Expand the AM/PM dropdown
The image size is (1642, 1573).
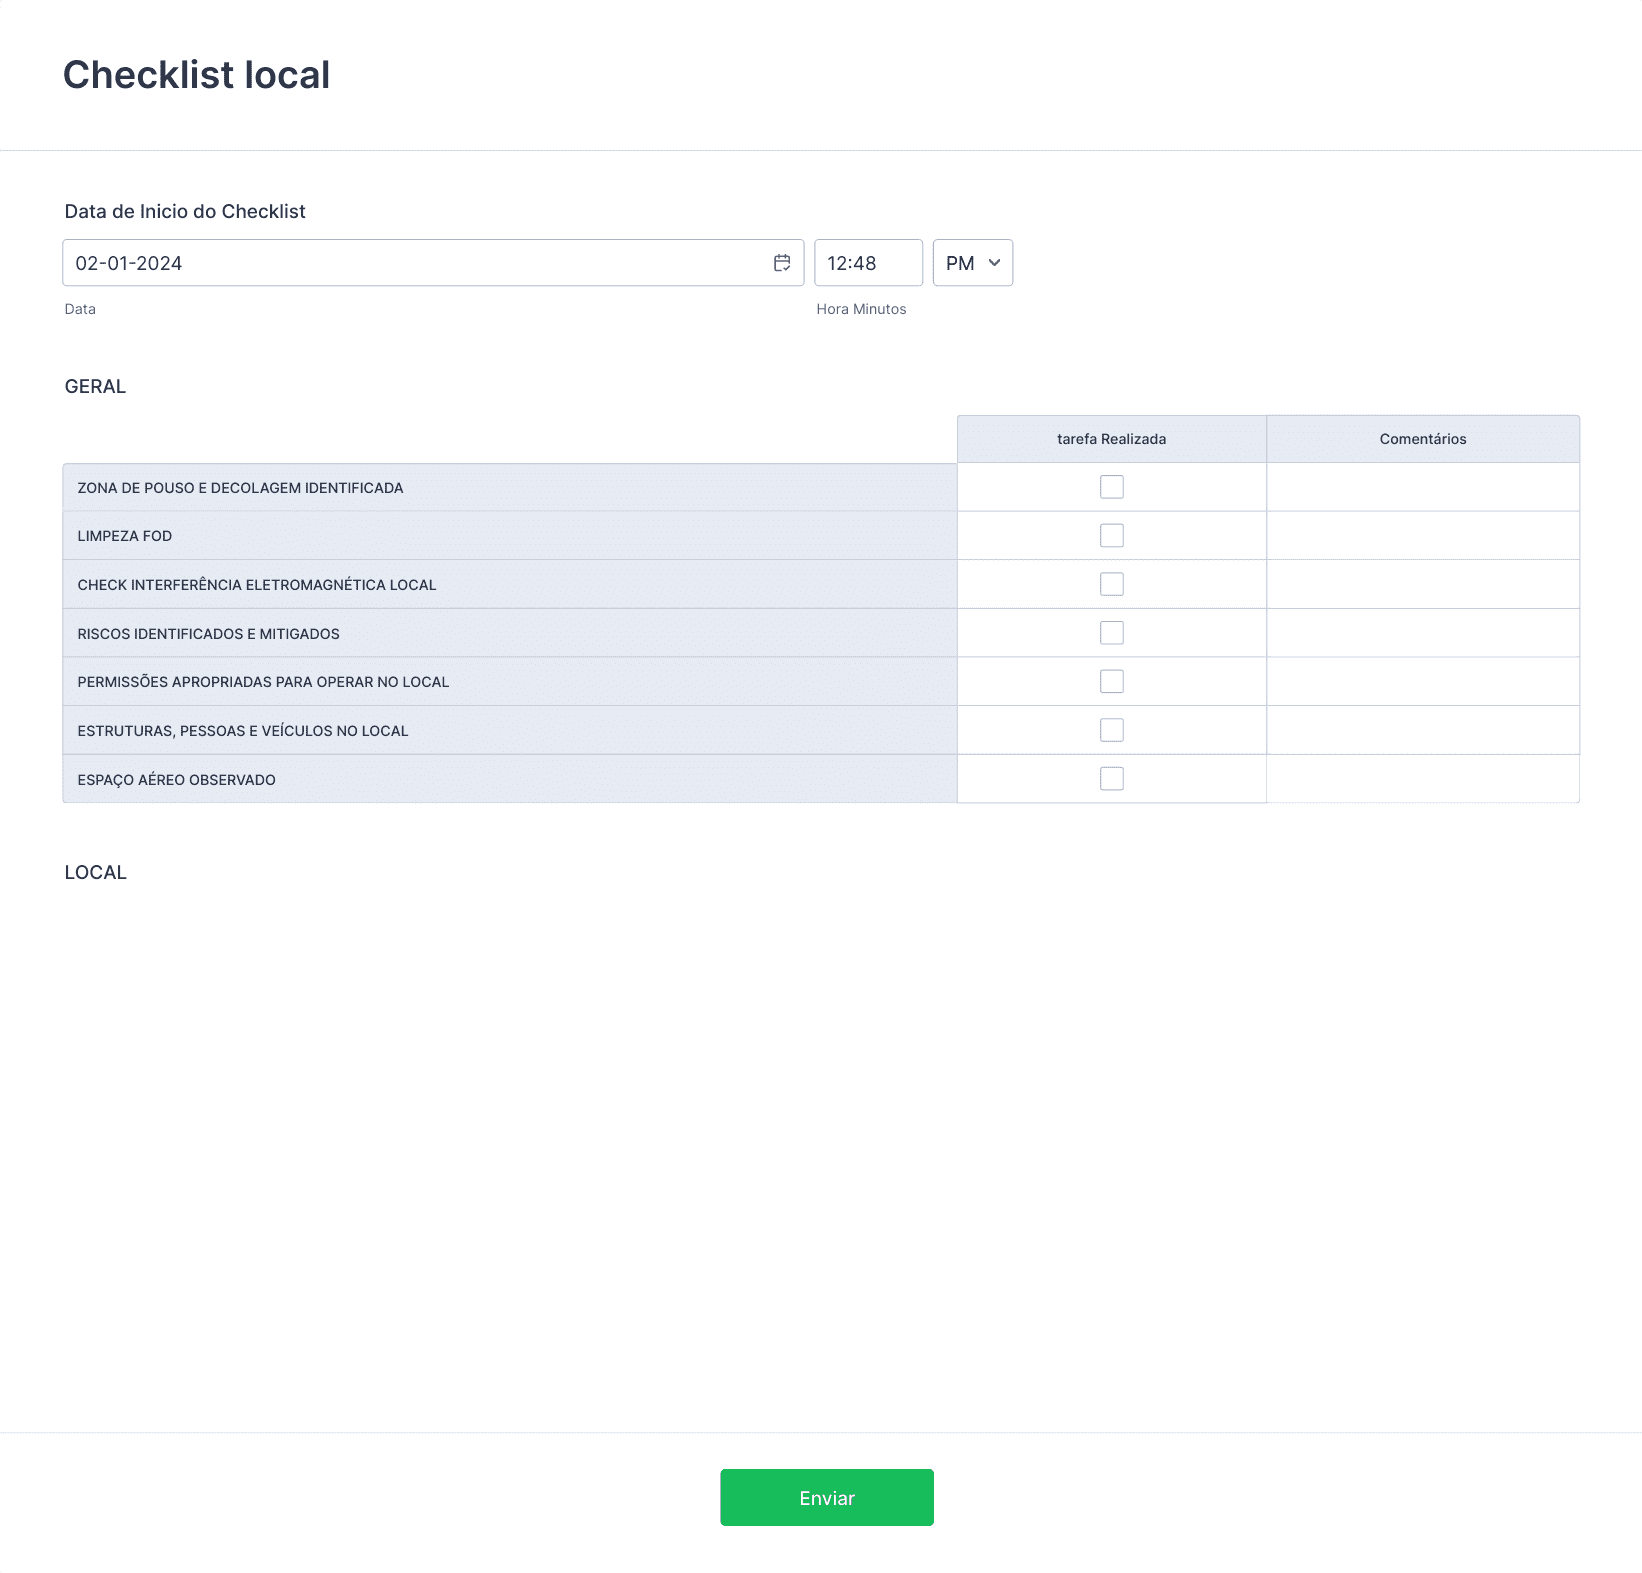972,263
